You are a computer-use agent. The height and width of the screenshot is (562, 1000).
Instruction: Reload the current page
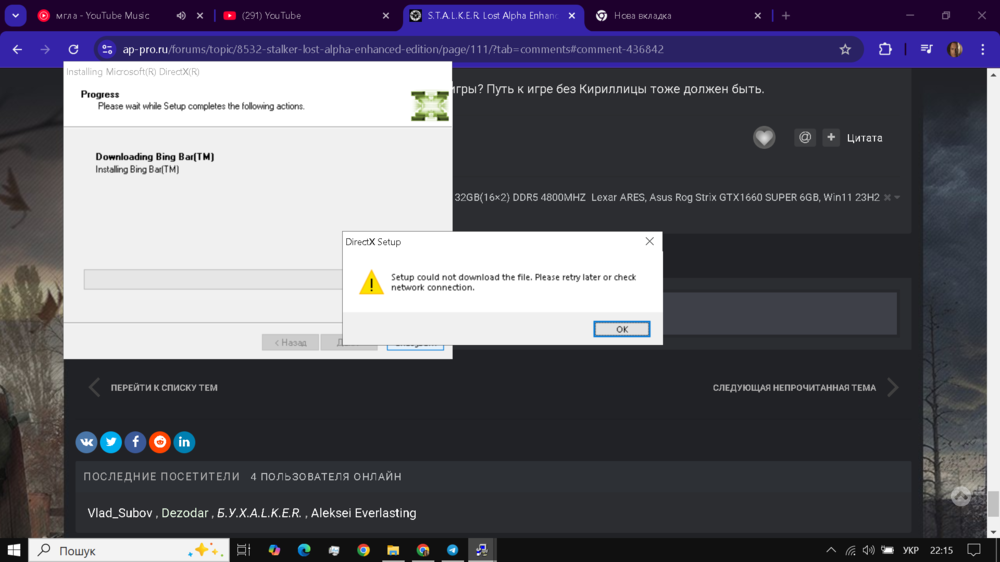coord(73,49)
